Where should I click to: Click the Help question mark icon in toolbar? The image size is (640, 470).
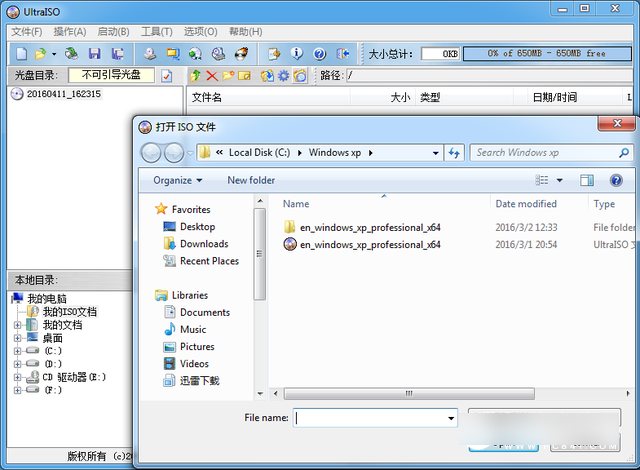pyautogui.click(x=320, y=53)
